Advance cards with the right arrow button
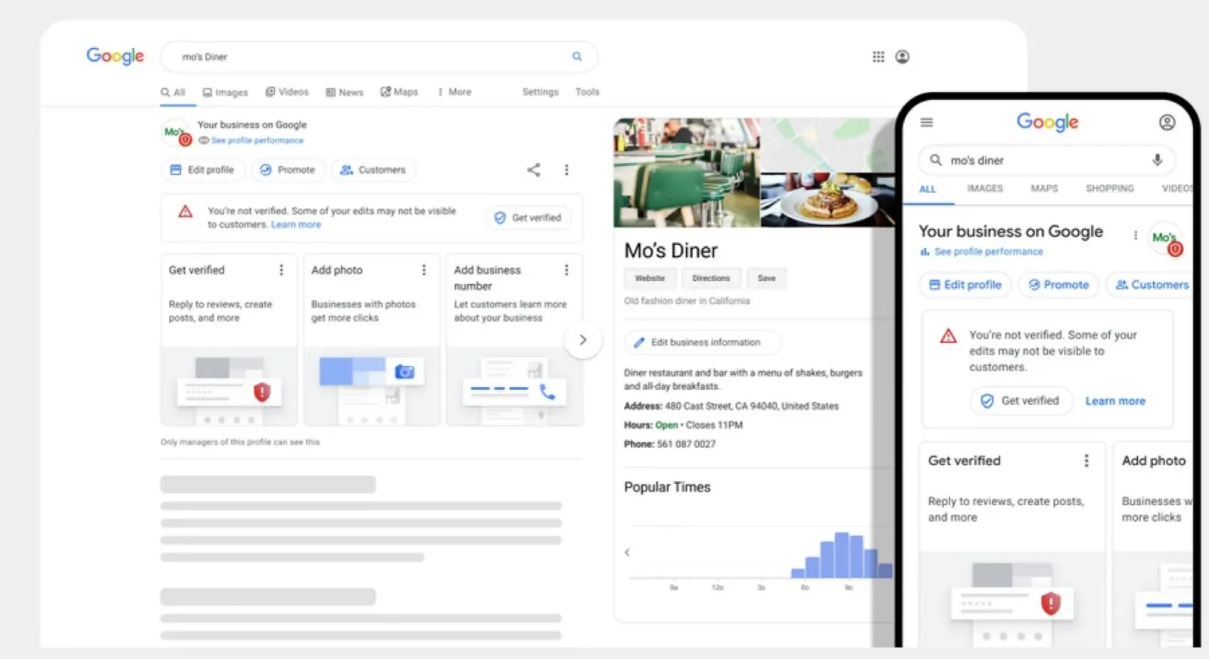The image size is (1209, 659). (x=582, y=340)
